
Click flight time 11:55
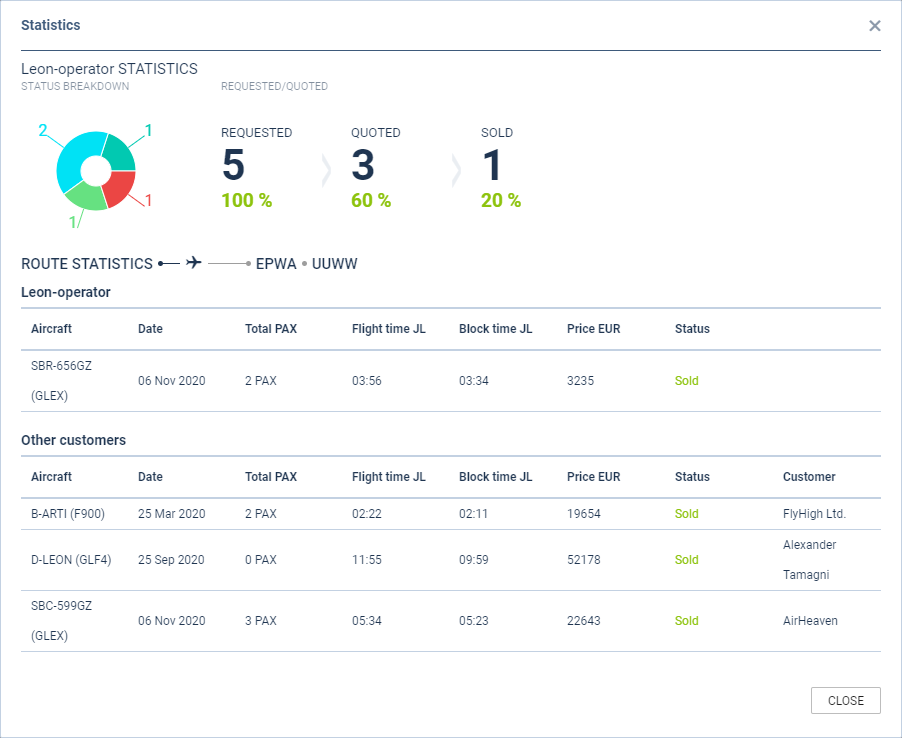coord(366,560)
